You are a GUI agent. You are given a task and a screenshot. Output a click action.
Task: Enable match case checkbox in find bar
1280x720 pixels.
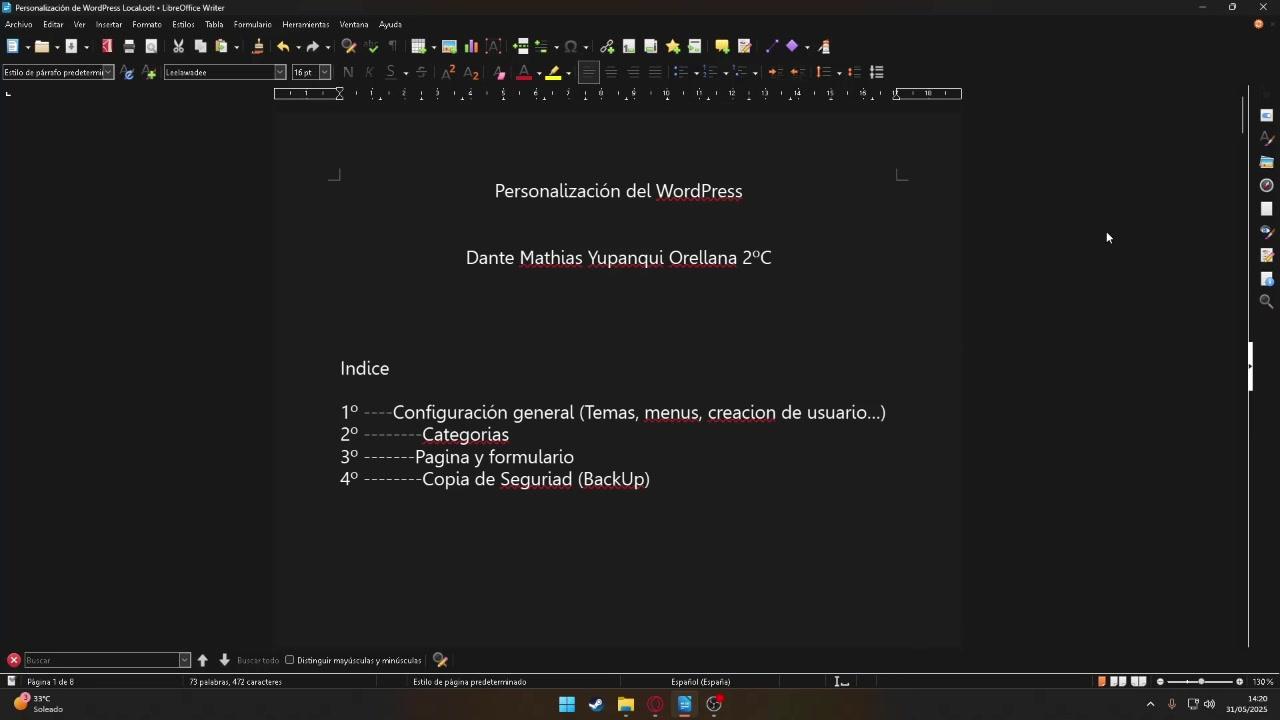coord(290,660)
